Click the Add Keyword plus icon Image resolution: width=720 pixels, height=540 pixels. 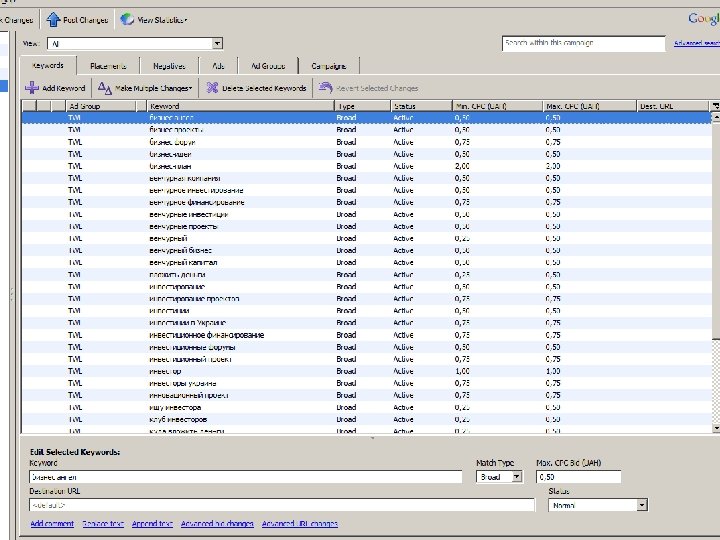pos(32,88)
